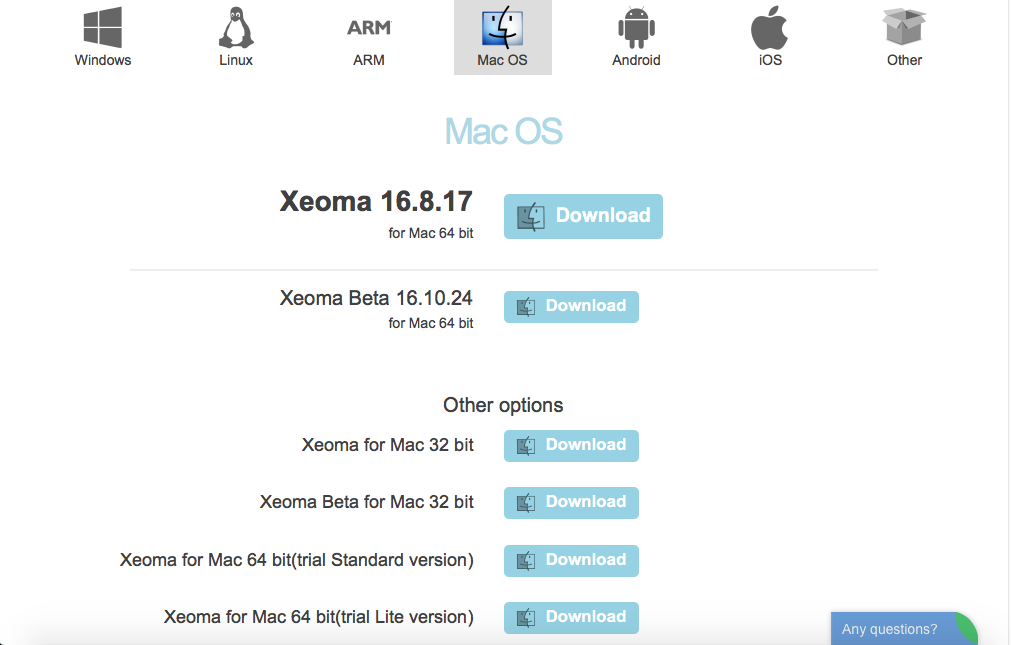Choose the iOS tab label
Viewport: 1011px width, 645px height.
771,60
